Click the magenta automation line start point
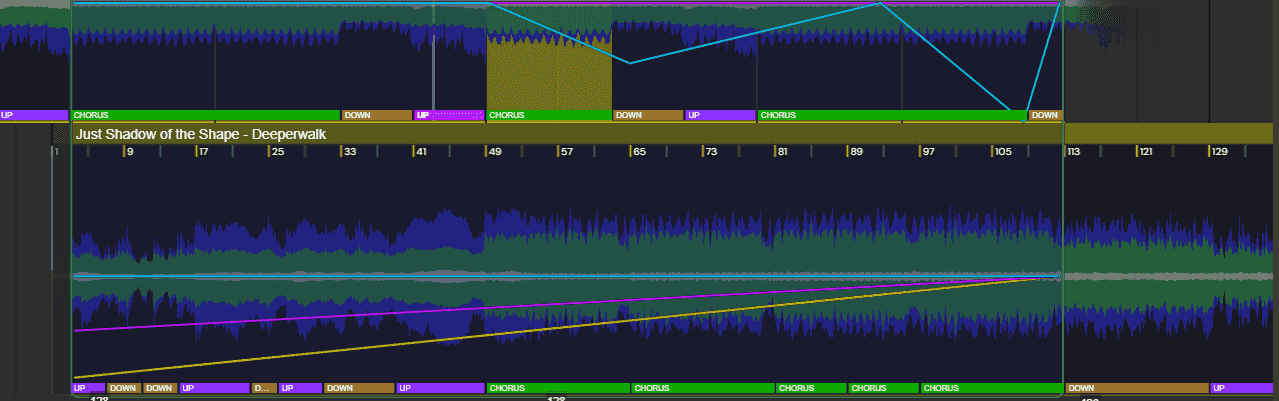 coord(75,330)
